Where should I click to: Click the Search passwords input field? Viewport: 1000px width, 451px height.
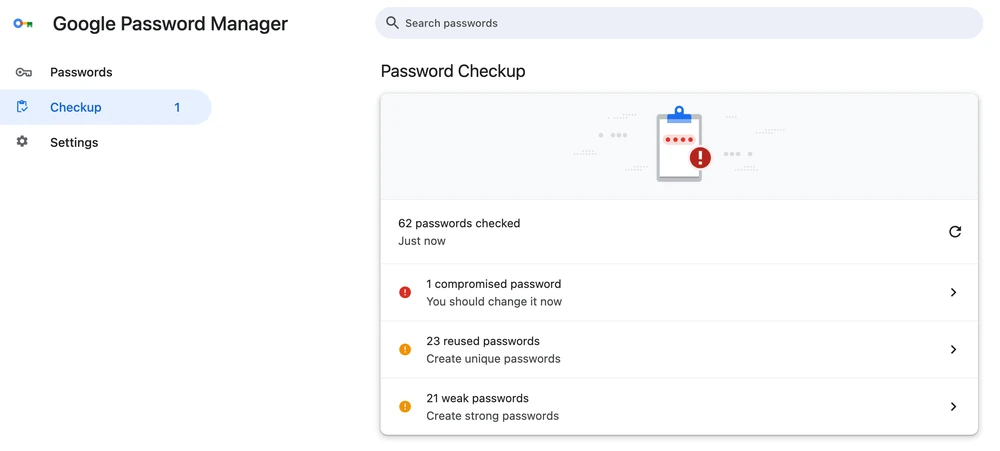coord(680,23)
